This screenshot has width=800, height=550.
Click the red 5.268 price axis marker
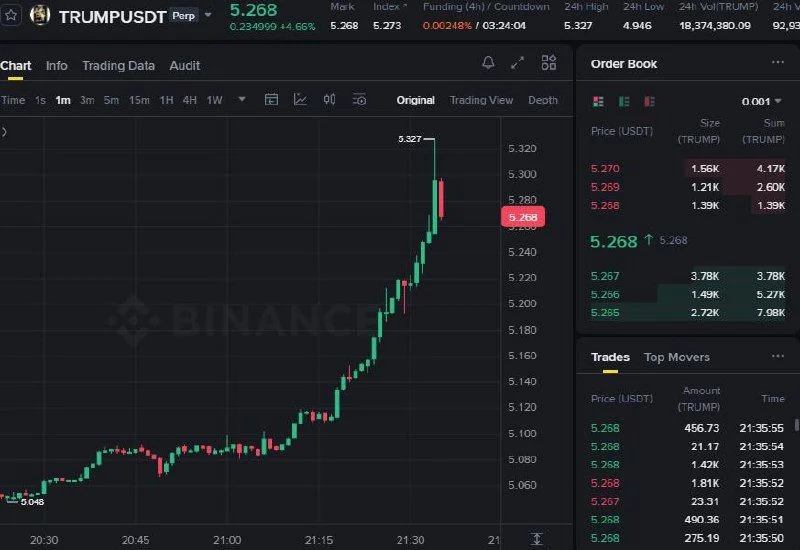[523, 217]
